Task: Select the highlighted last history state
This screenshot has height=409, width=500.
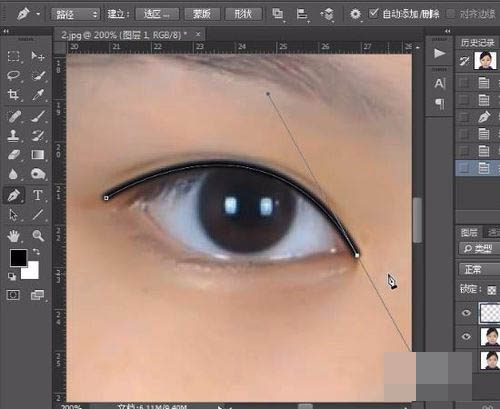Action: tap(478, 168)
